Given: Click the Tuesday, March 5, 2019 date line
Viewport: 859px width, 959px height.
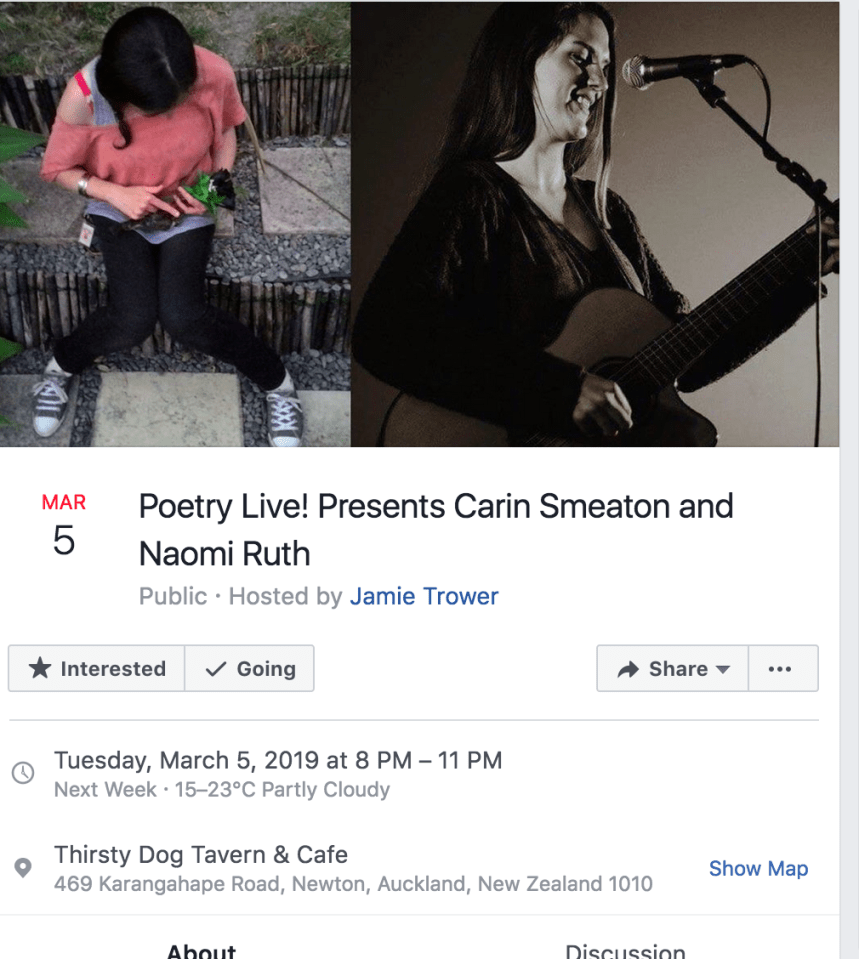Looking at the screenshot, I should pos(278,760).
